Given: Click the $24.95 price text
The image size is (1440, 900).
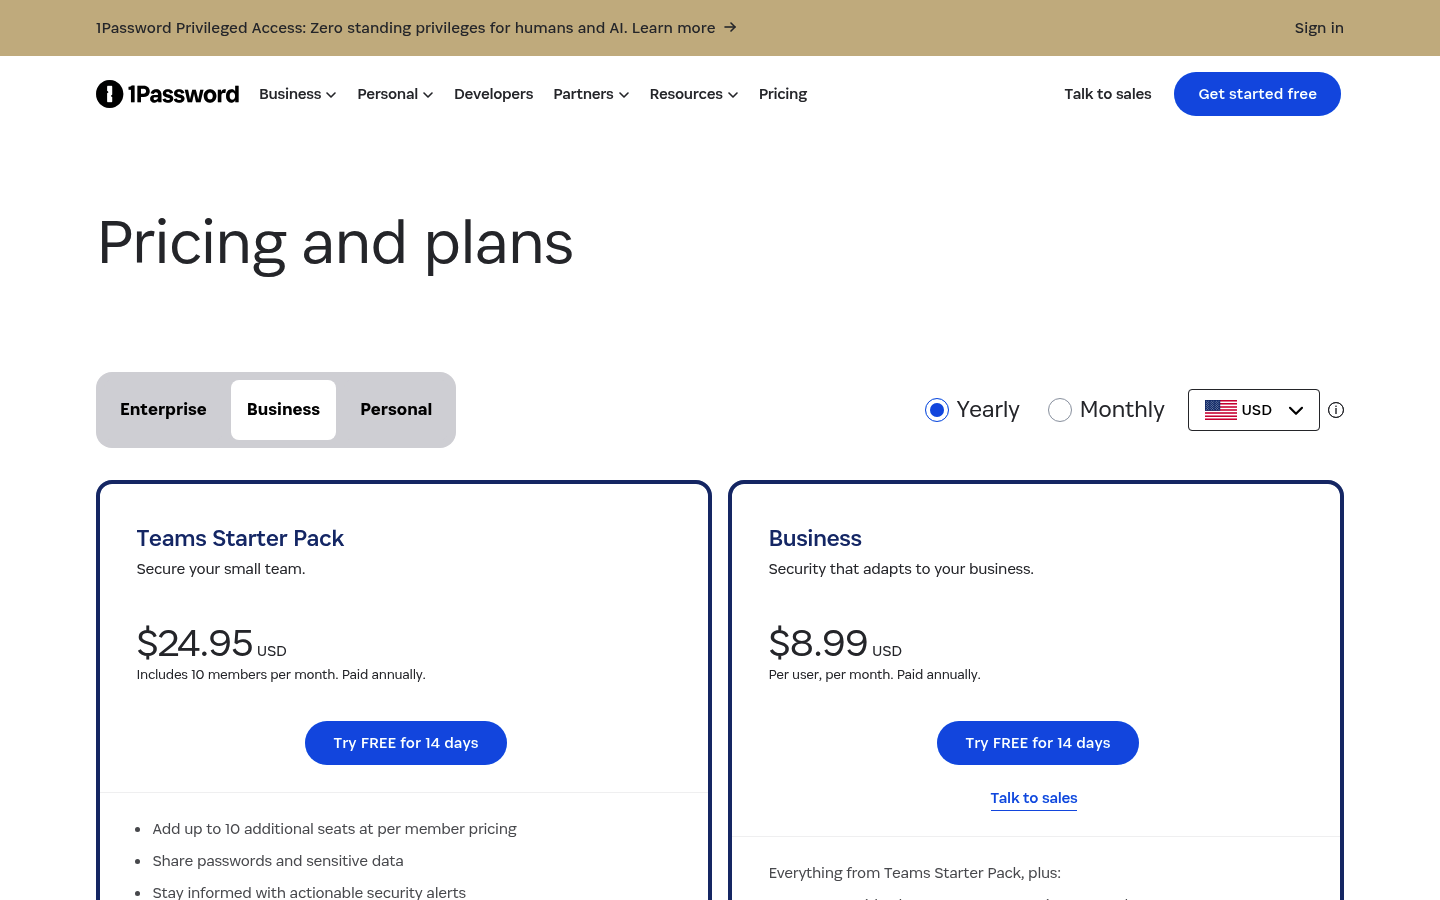Looking at the screenshot, I should point(195,642).
